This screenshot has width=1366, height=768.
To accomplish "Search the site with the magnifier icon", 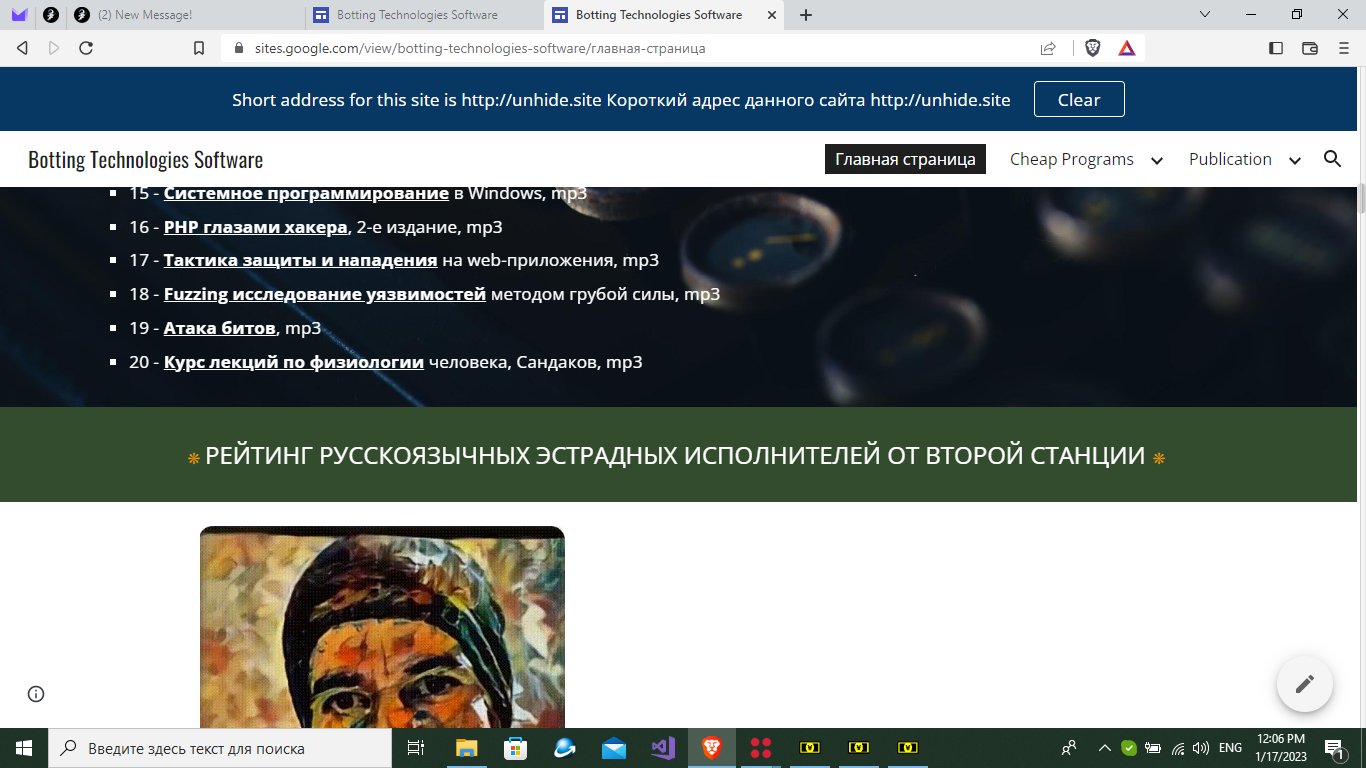I will click(1332, 159).
